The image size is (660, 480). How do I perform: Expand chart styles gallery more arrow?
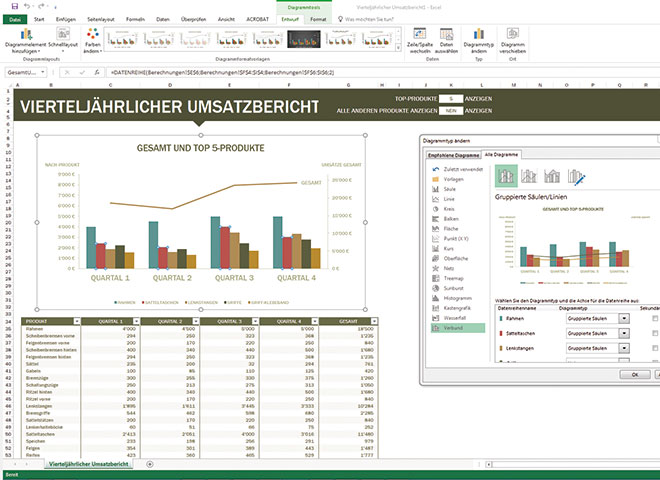(398, 48)
